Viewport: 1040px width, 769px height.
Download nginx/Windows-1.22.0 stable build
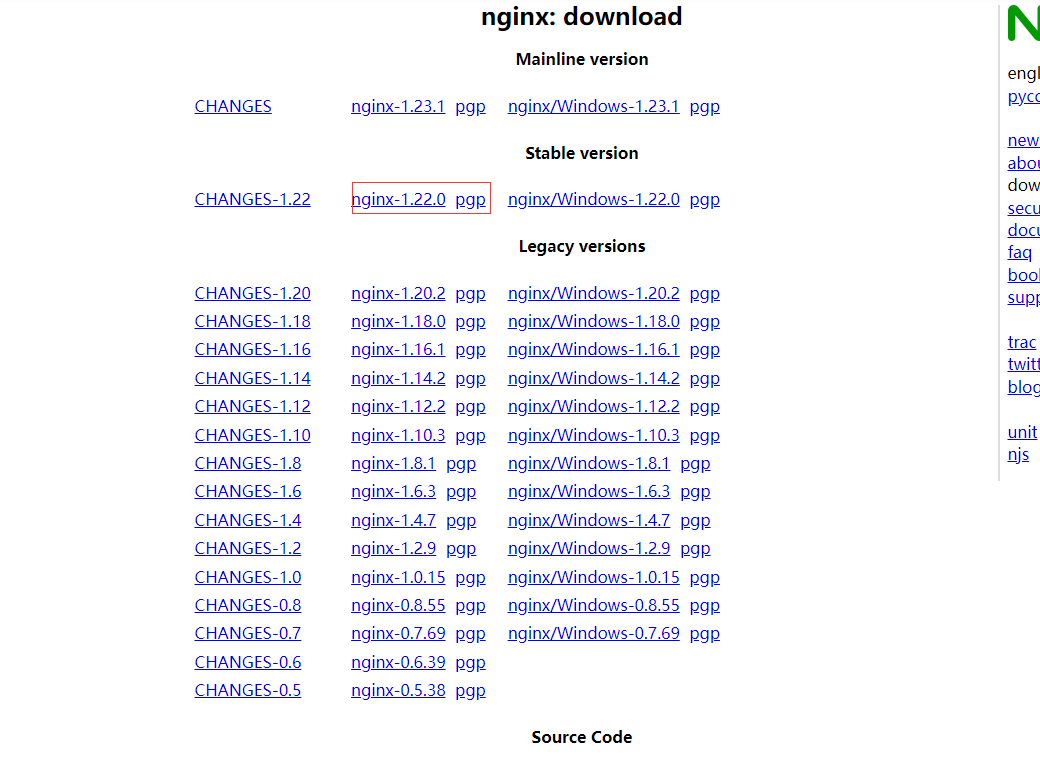pos(593,200)
